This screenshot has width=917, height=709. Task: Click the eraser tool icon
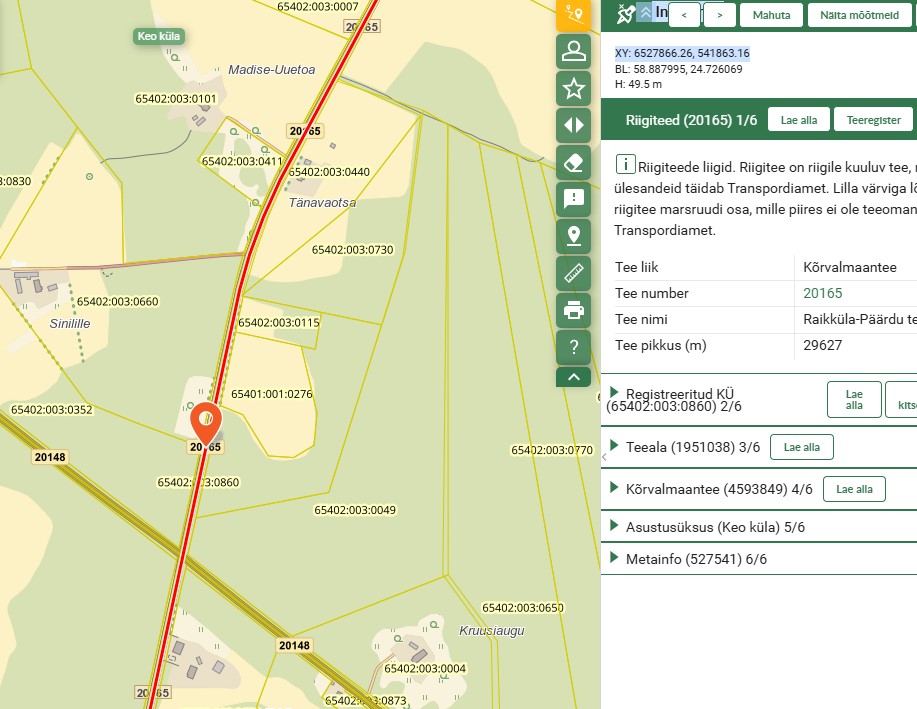574,162
